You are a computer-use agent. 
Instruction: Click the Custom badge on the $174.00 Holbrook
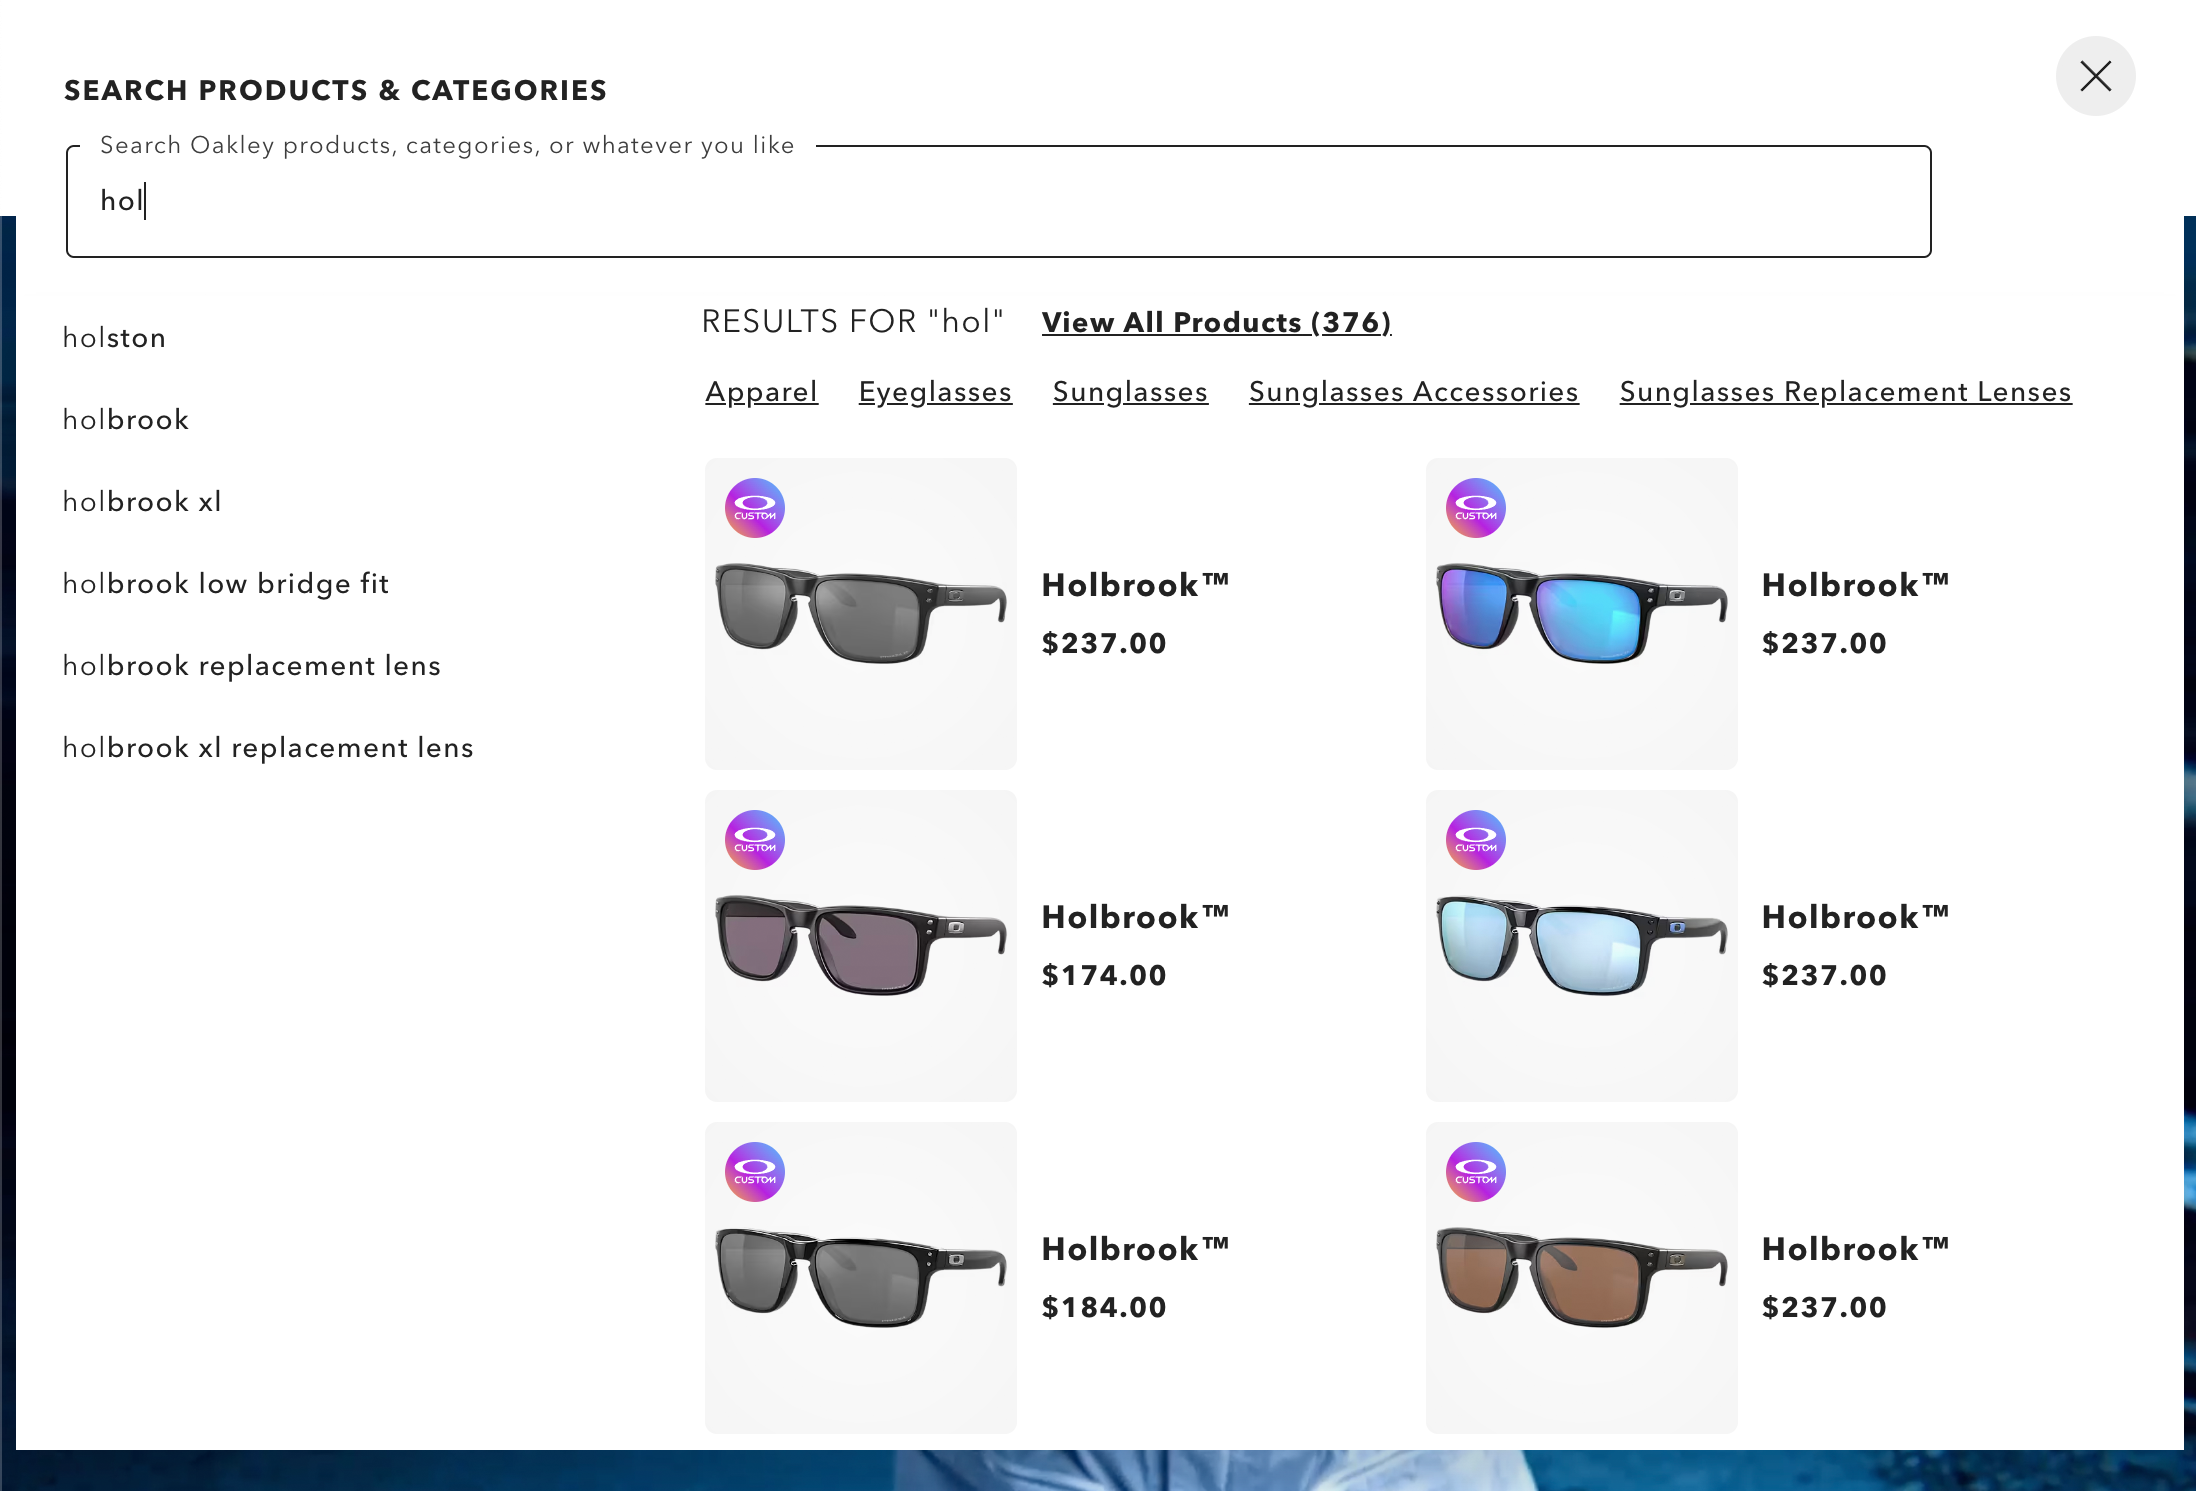[755, 839]
